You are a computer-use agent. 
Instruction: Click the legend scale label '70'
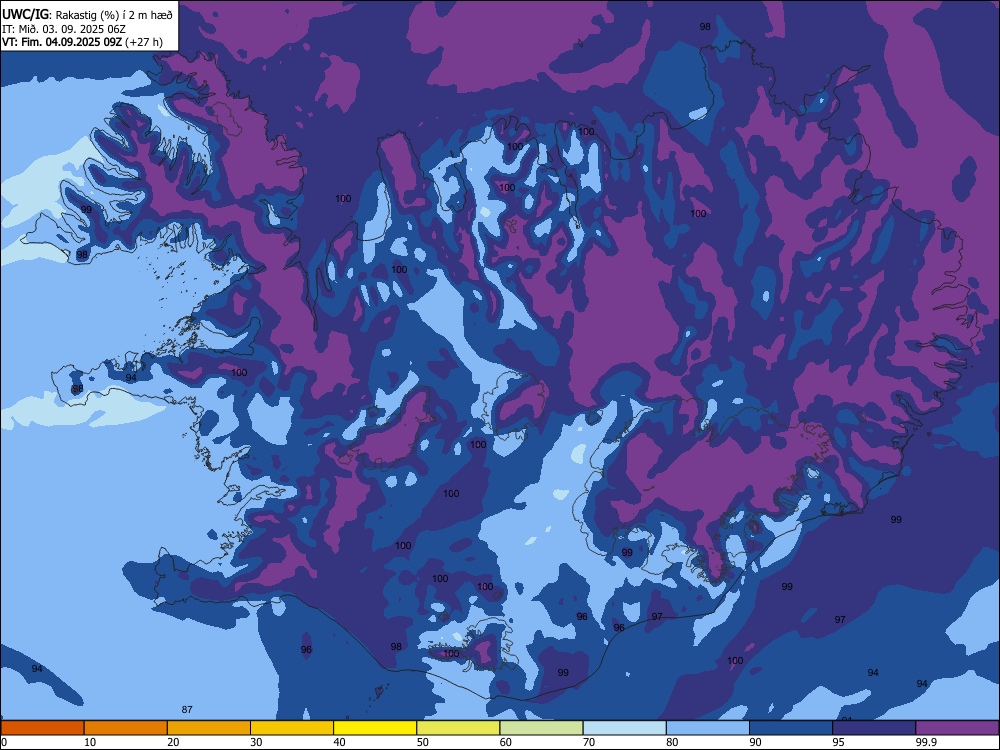[x=589, y=742]
